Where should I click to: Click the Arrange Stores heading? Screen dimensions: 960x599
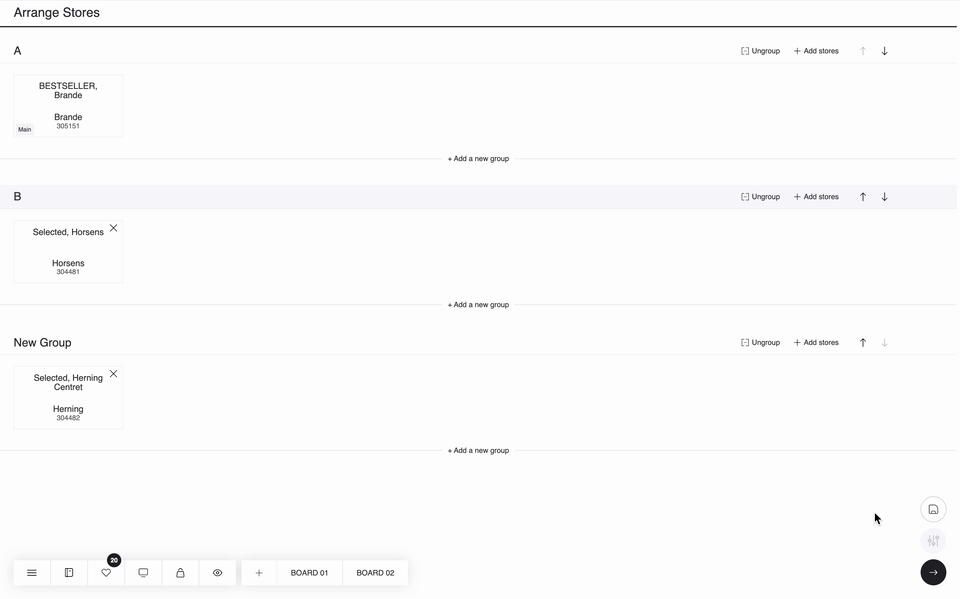(x=56, y=12)
